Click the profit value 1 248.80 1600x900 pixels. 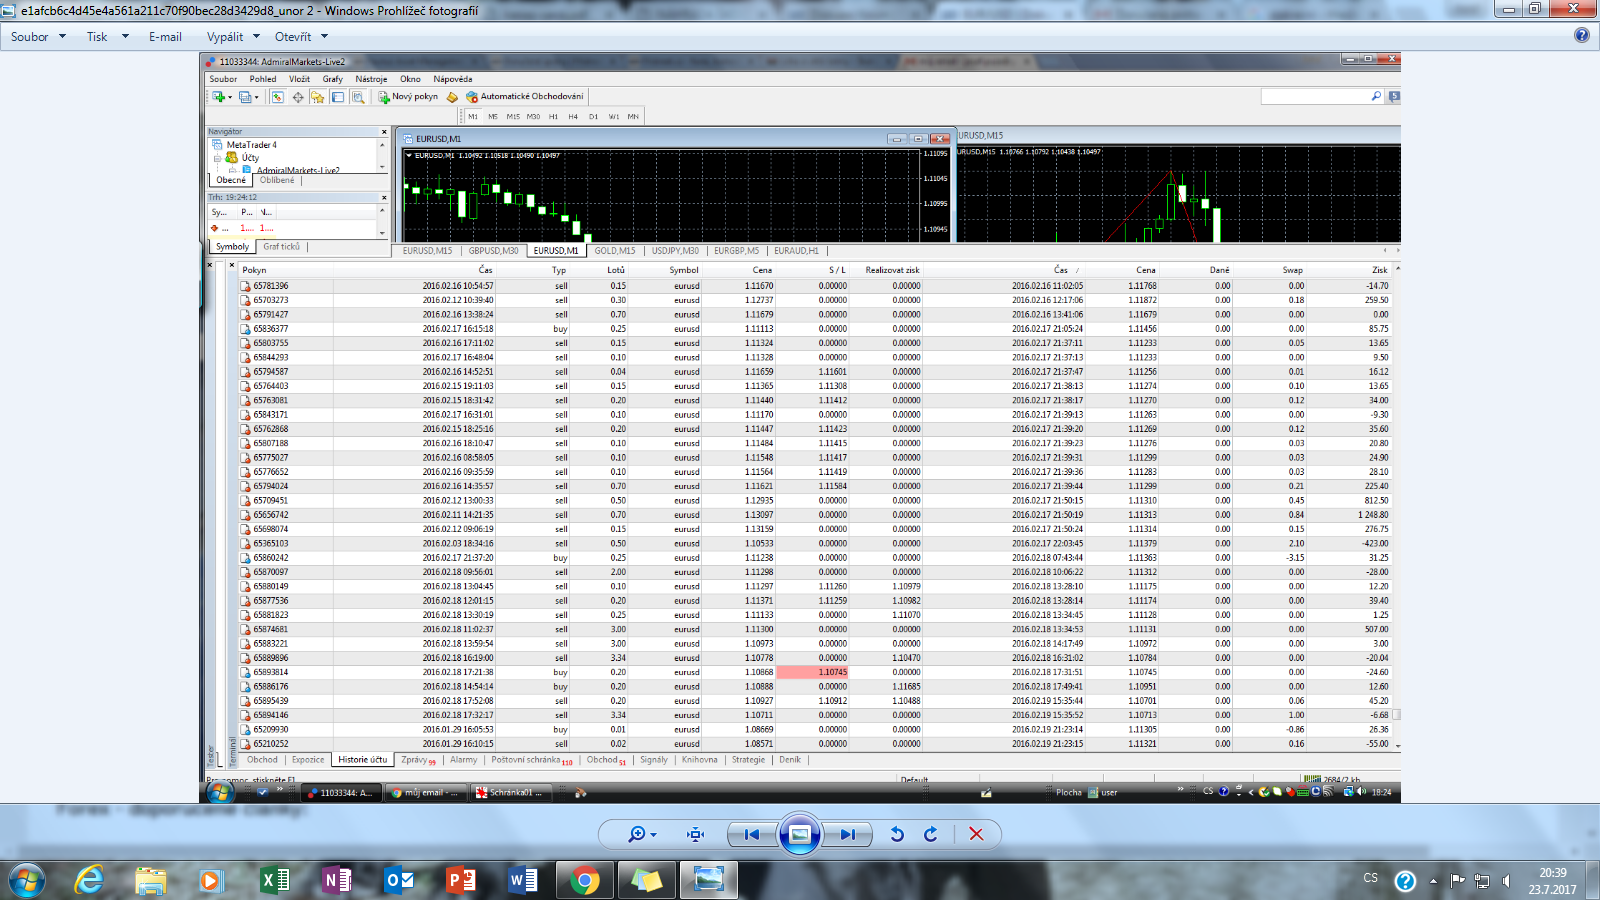1373,515
